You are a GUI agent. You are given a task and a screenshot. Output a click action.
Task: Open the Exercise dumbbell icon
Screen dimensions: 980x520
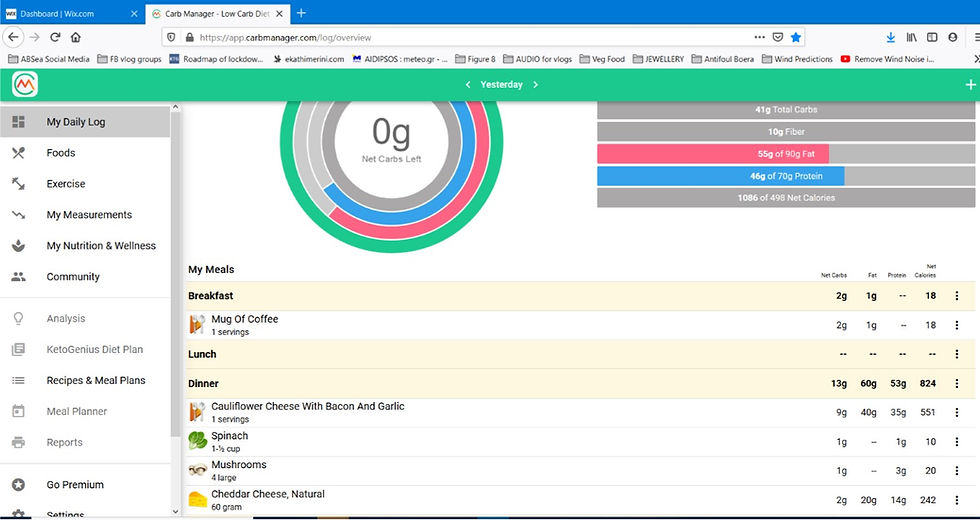point(19,184)
